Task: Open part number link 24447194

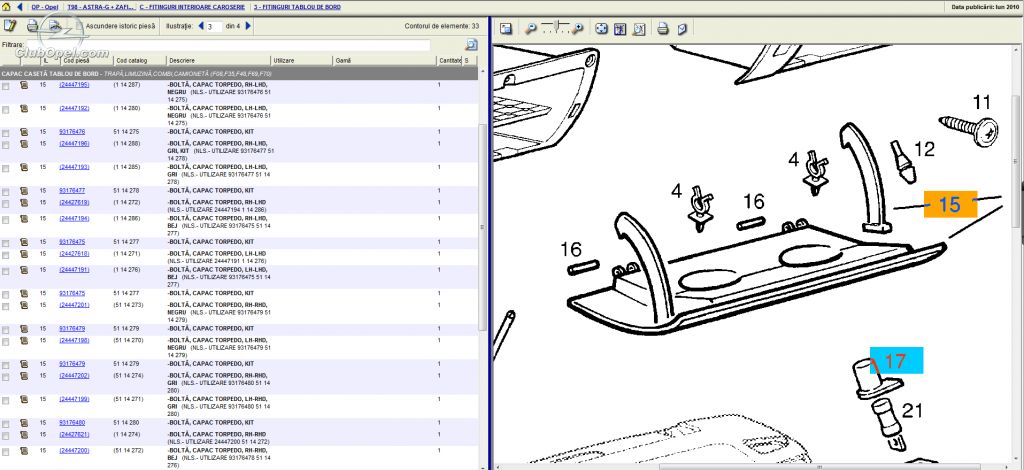Action: click(x=74, y=218)
